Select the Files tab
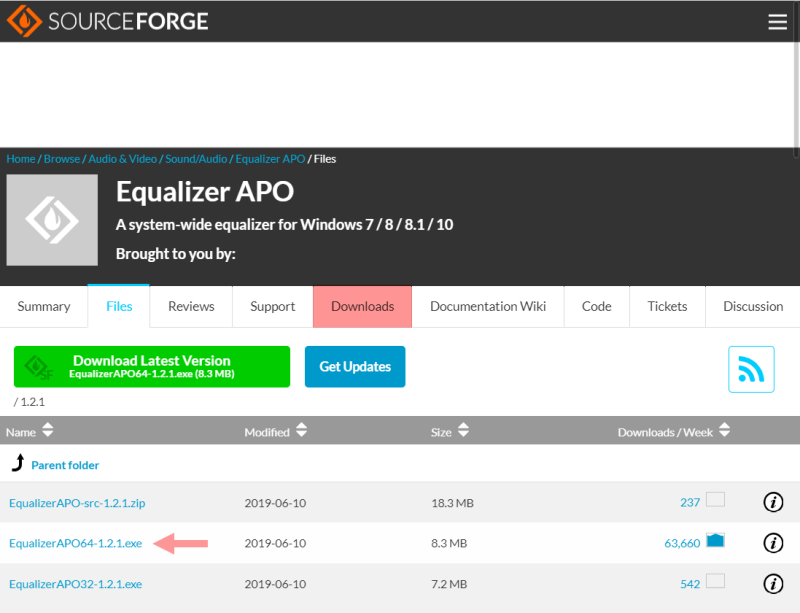The width and height of the screenshot is (800, 613). coord(119,306)
